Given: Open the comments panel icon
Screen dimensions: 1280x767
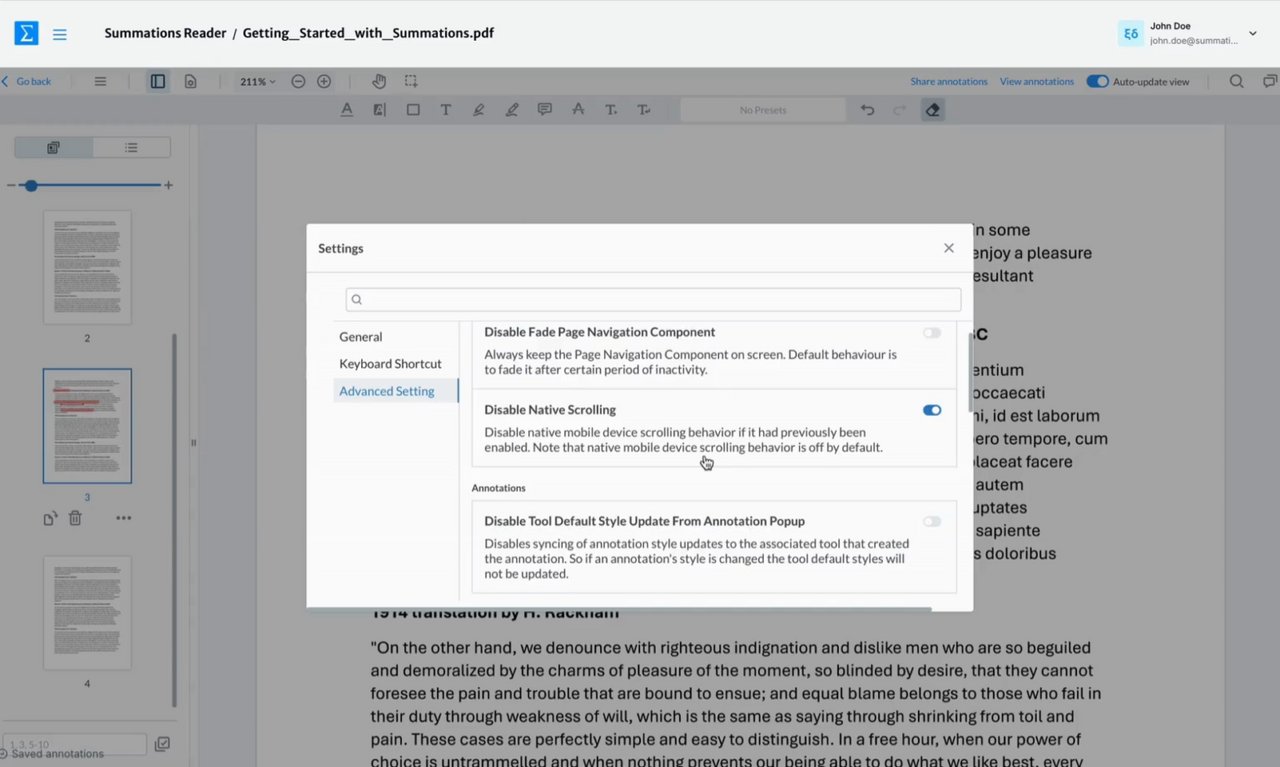Looking at the screenshot, I should click(x=1270, y=81).
